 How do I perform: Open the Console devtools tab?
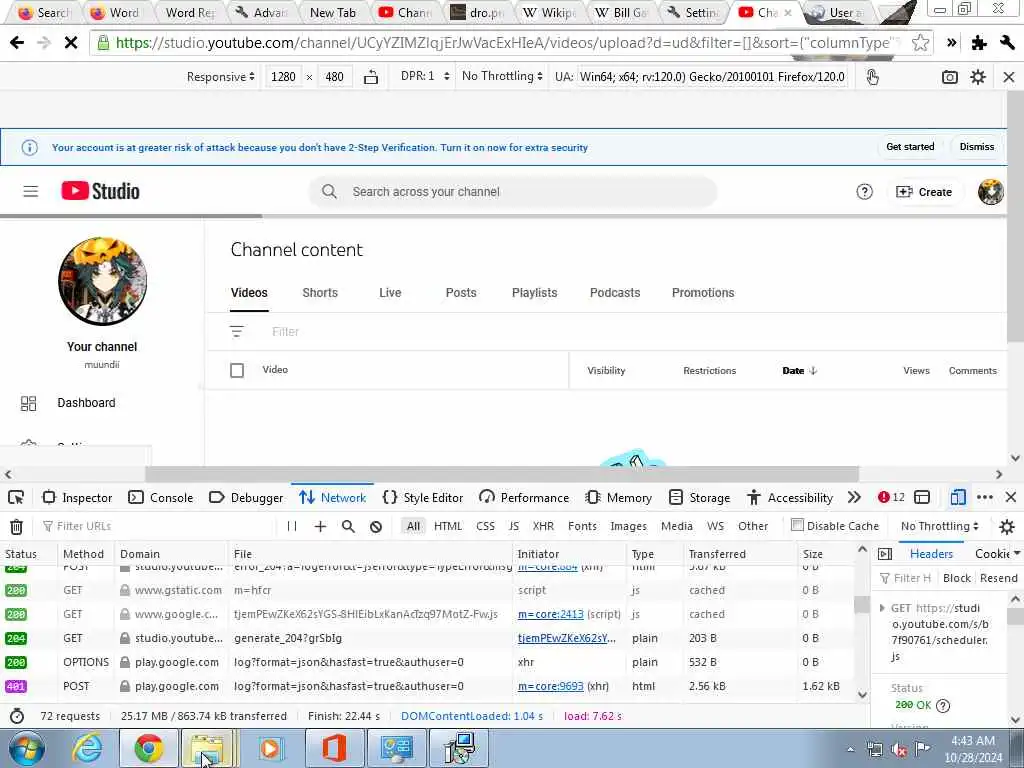pos(161,498)
